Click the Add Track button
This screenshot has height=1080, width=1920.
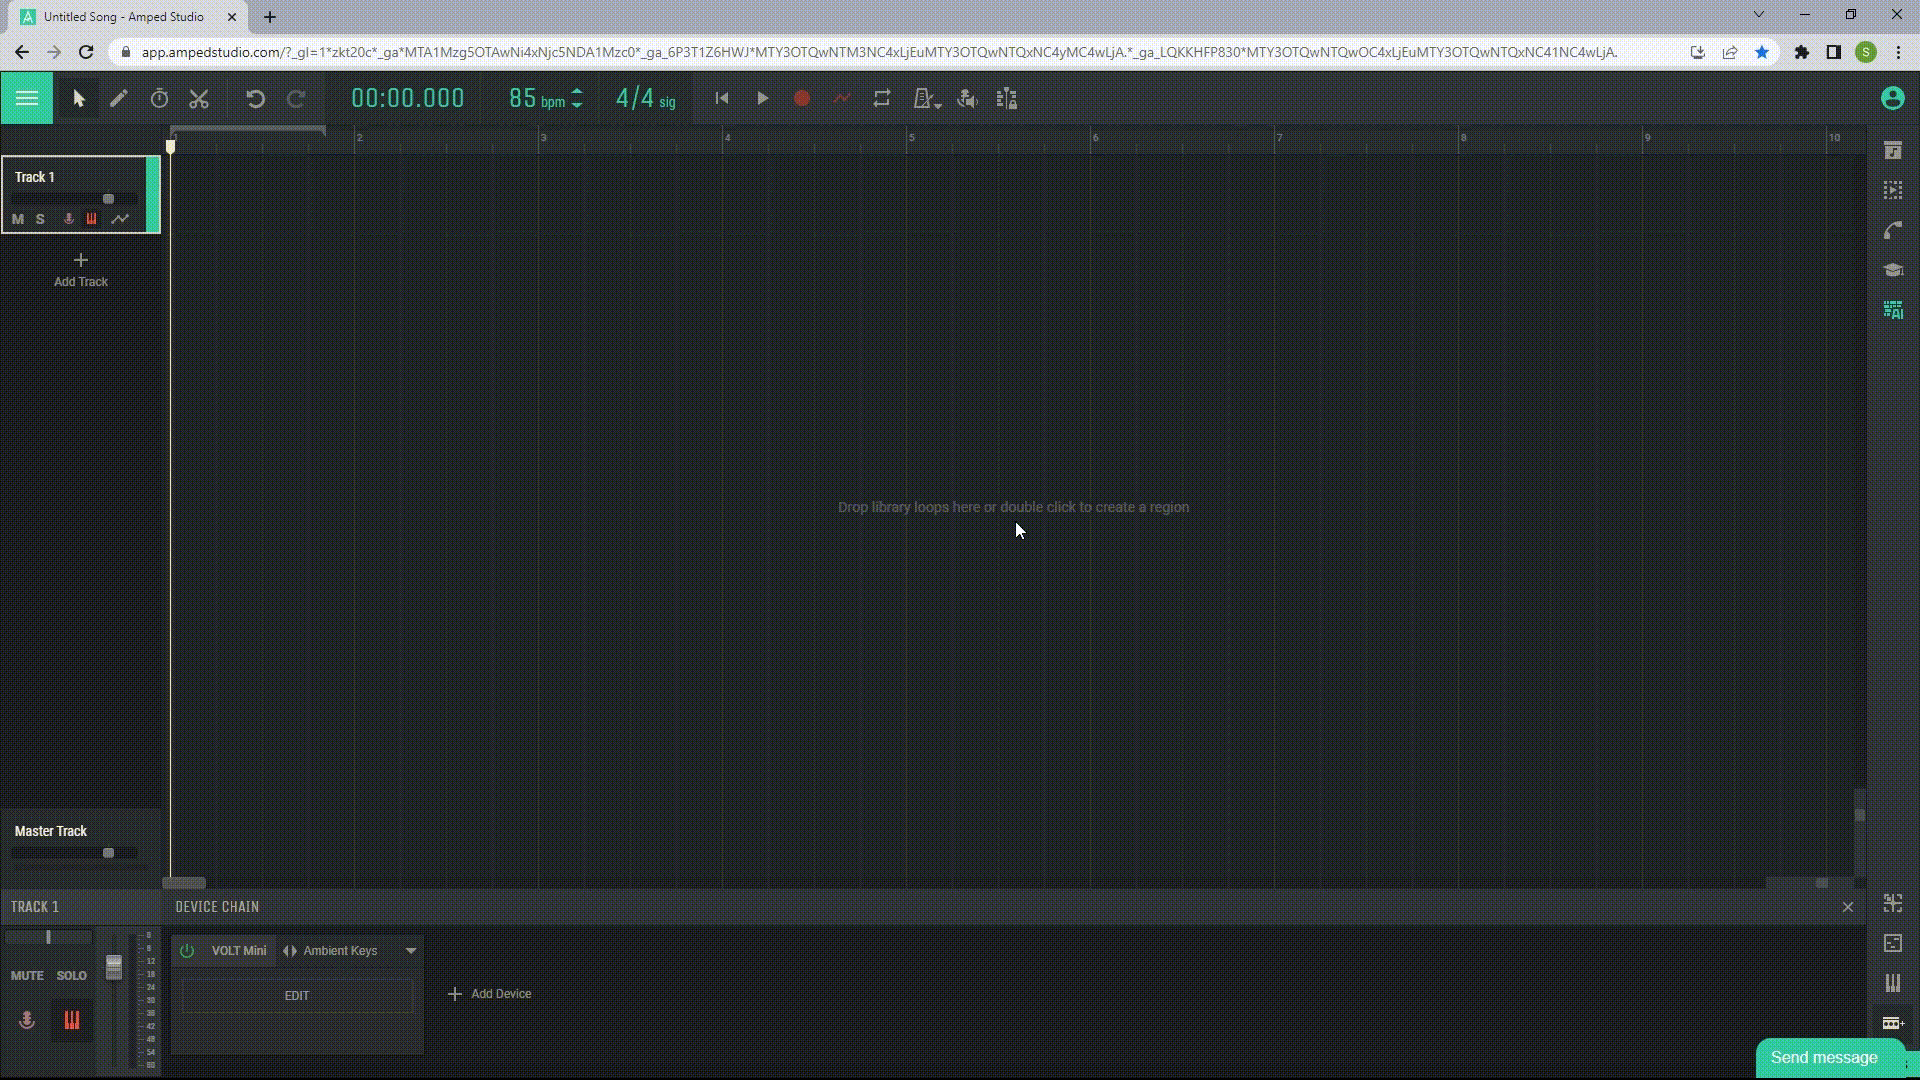tap(80, 270)
